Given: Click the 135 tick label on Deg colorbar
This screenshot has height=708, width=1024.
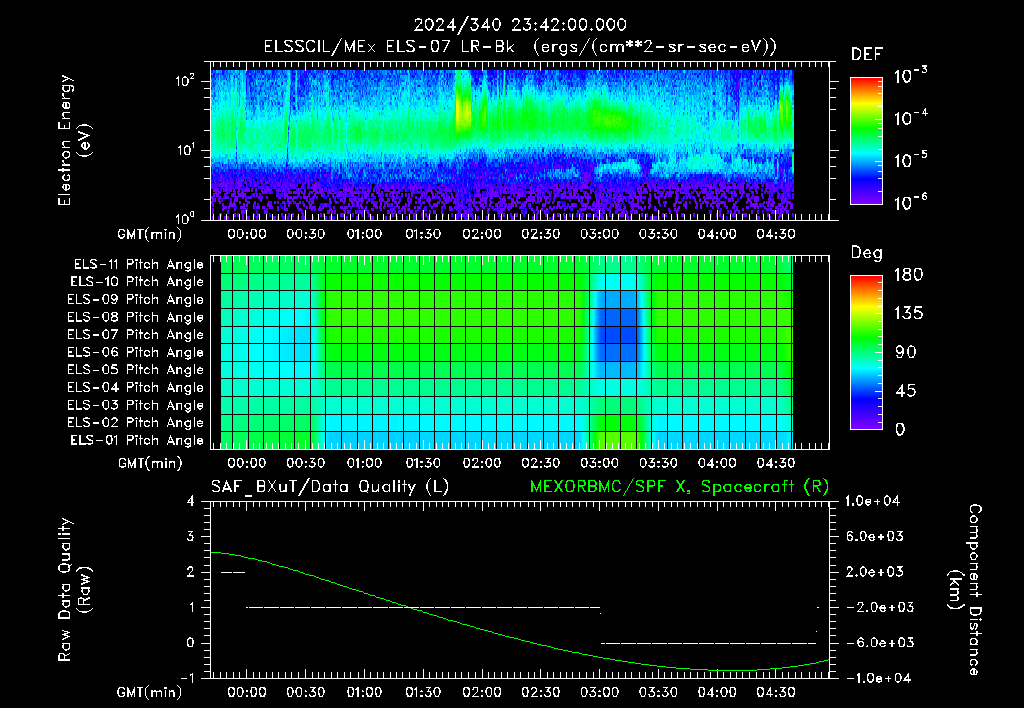Looking at the screenshot, I should pyautogui.click(x=908, y=314).
